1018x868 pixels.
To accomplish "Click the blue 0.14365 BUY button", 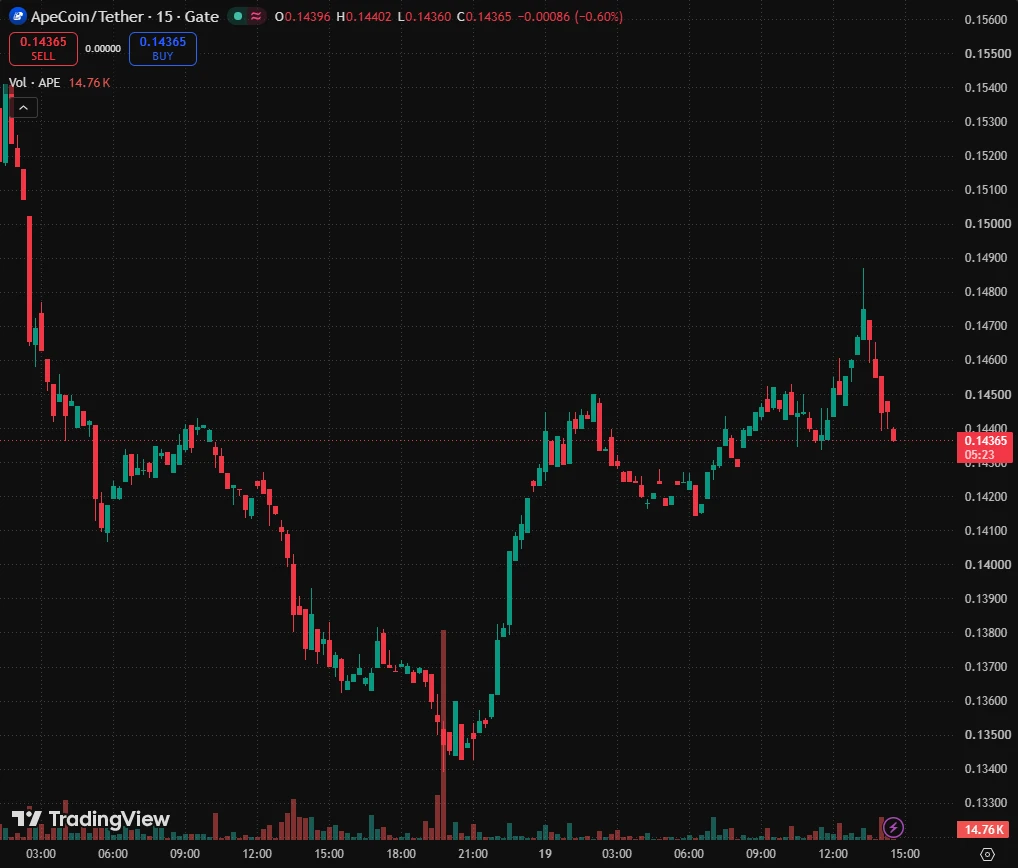I will click(x=163, y=49).
